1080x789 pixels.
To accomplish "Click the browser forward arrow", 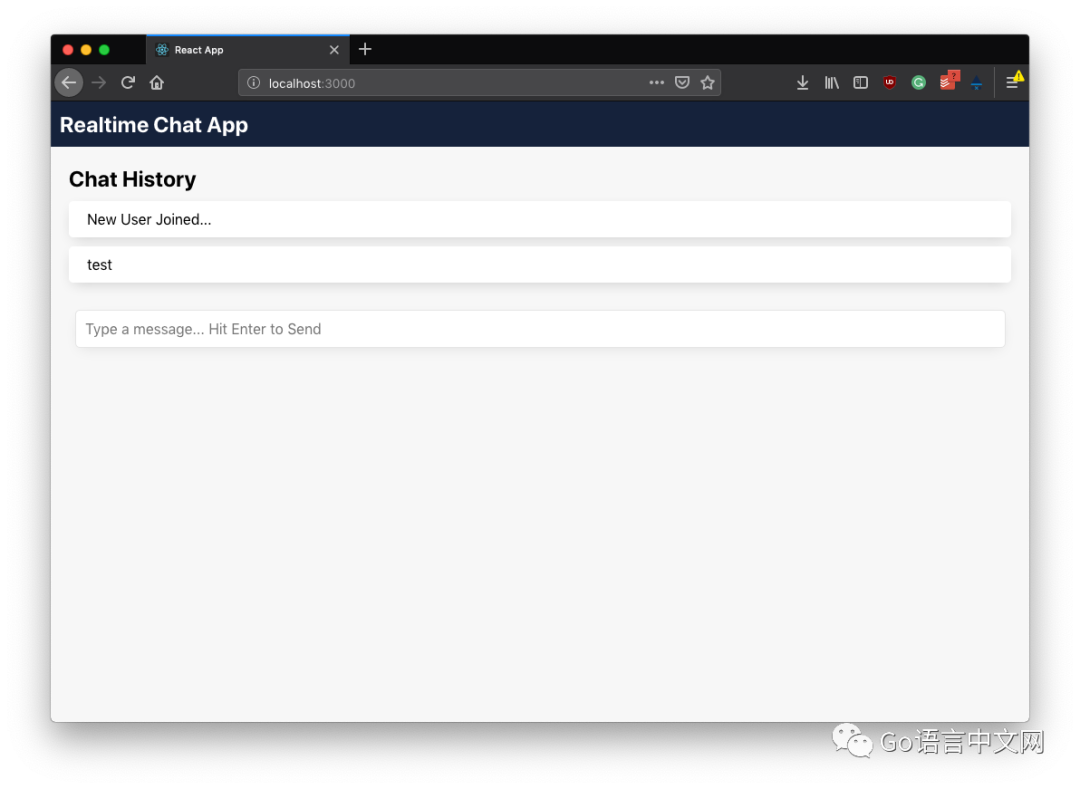I will 98,83.
